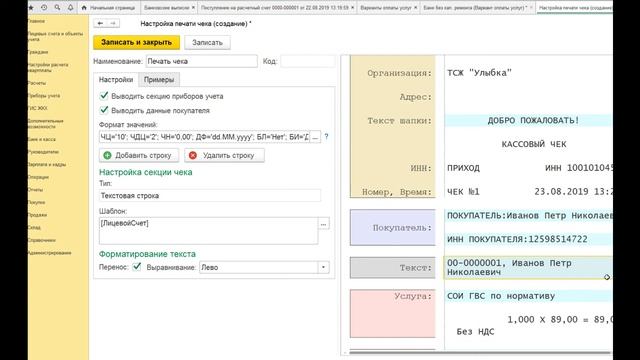The image size is (640, 360).
Task: Close the Банк без кап. ремонта tab
Action: click(x=531, y=8)
